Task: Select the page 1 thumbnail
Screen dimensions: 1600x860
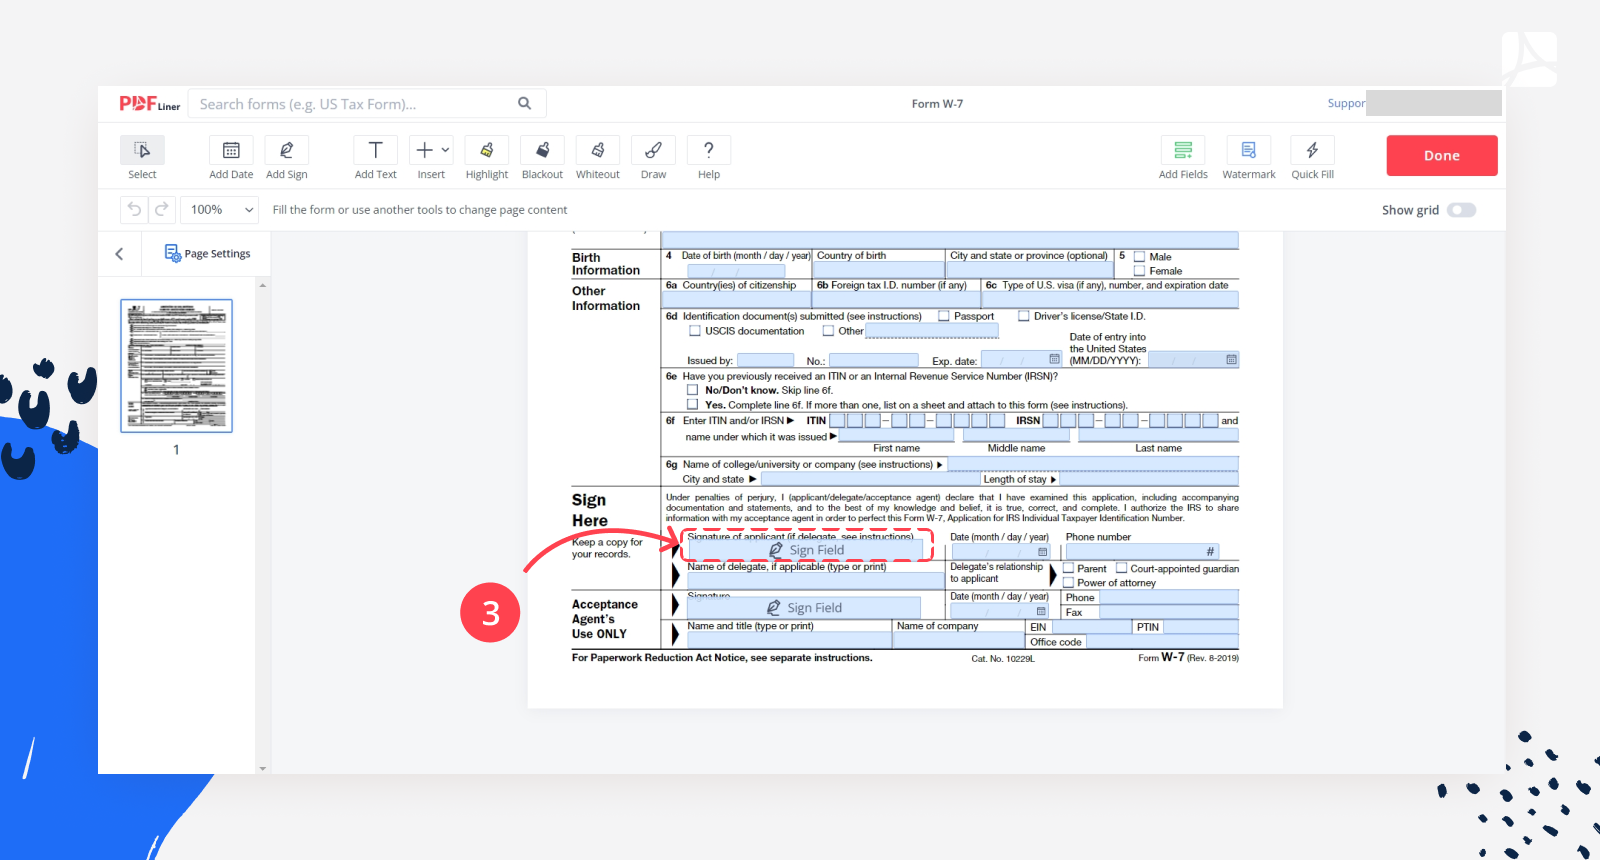Action: click(x=176, y=366)
